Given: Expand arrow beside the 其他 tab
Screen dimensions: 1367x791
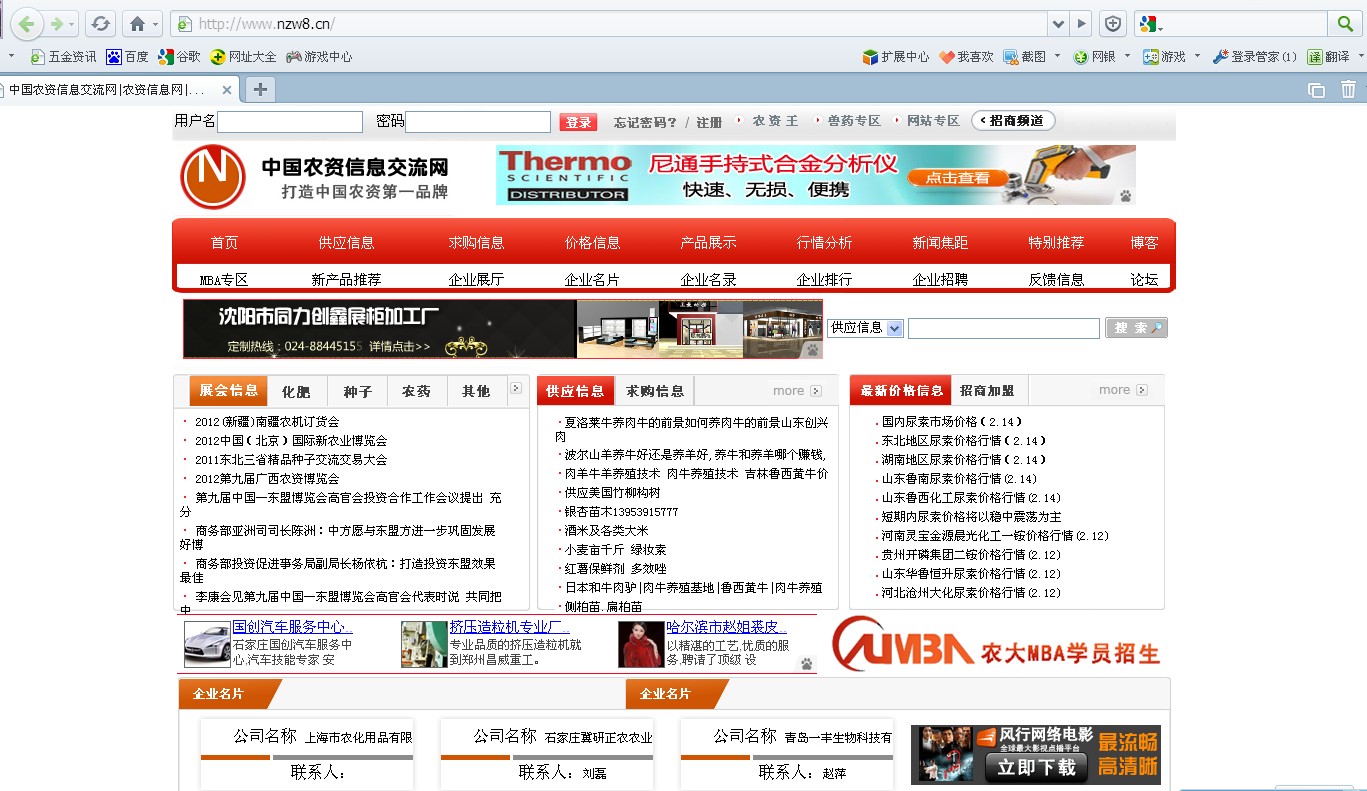Looking at the screenshot, I should tap(516, 388).
